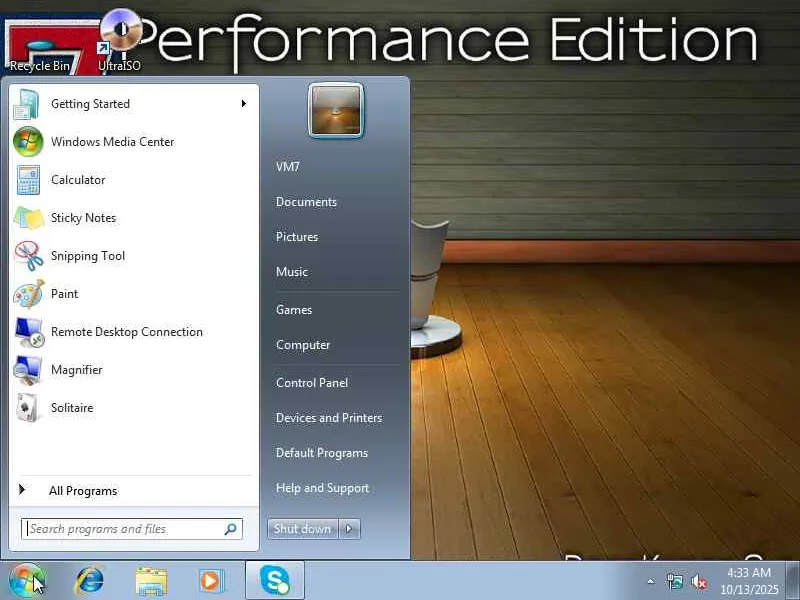Click the Show desktop button

793,581
